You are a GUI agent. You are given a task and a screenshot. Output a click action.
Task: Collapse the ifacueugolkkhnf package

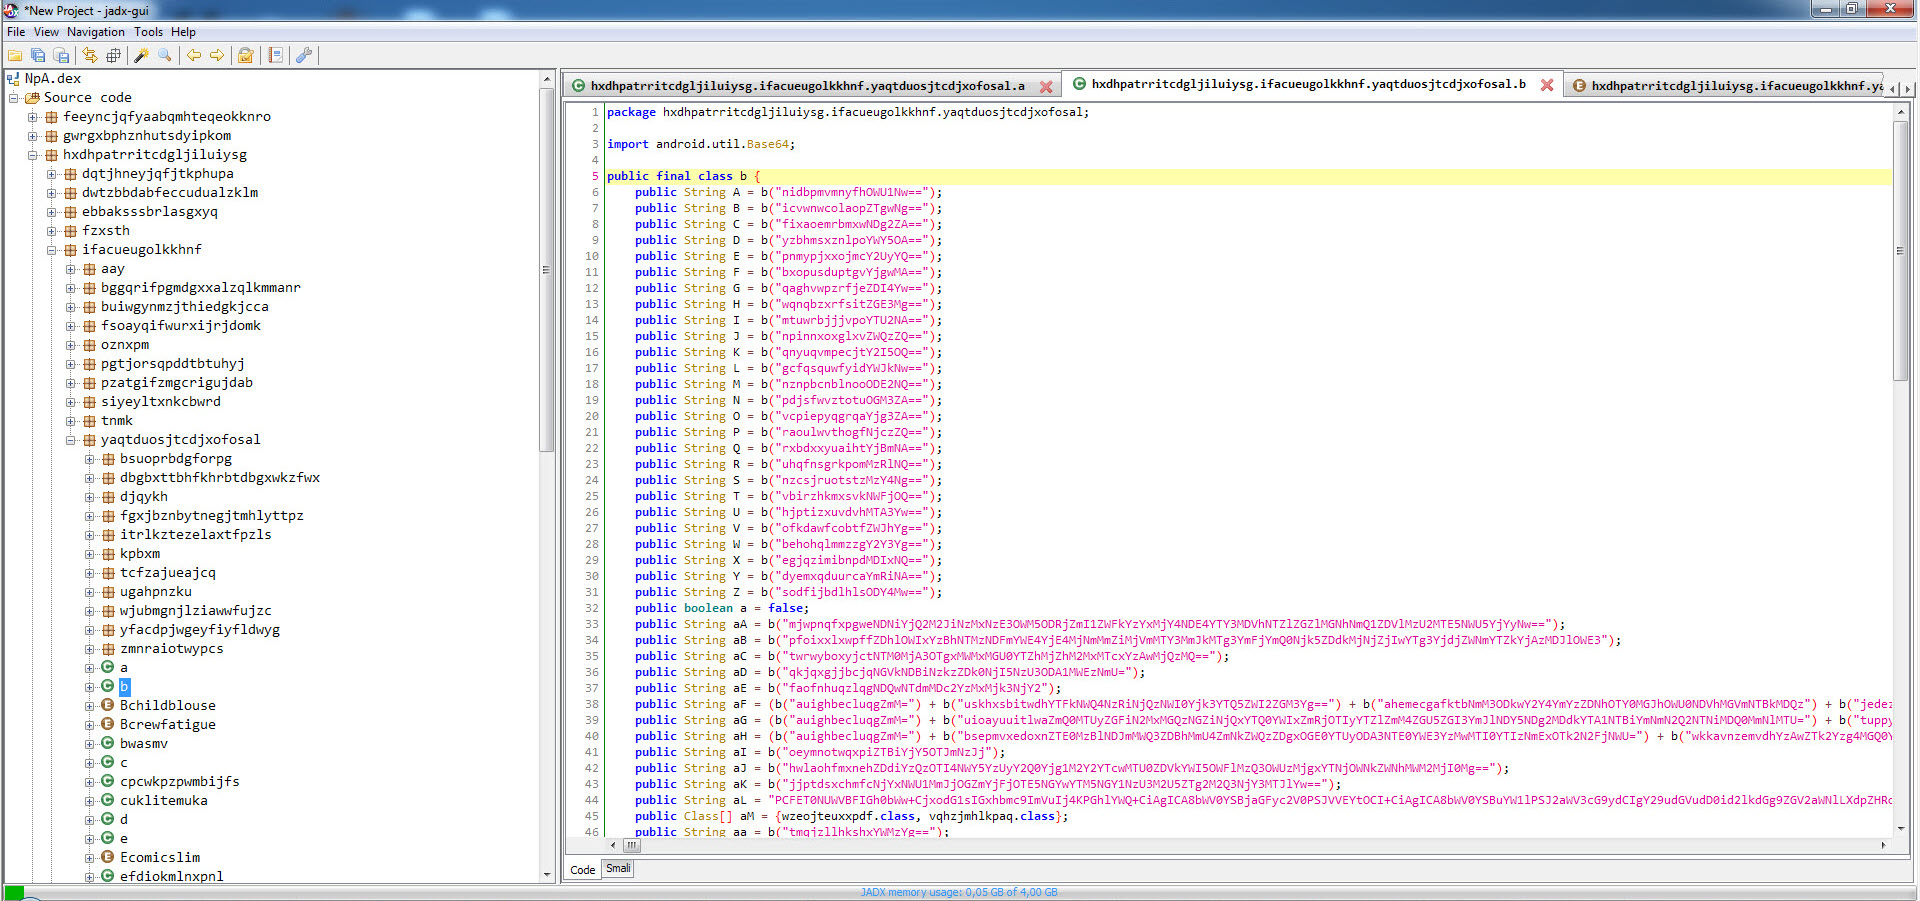51,250
